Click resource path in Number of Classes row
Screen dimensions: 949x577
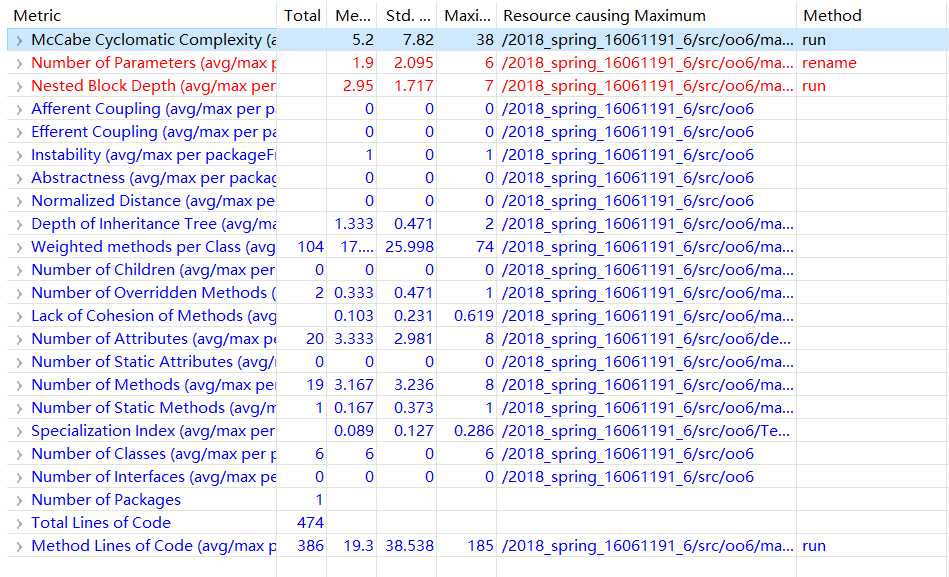click(628, 454)
